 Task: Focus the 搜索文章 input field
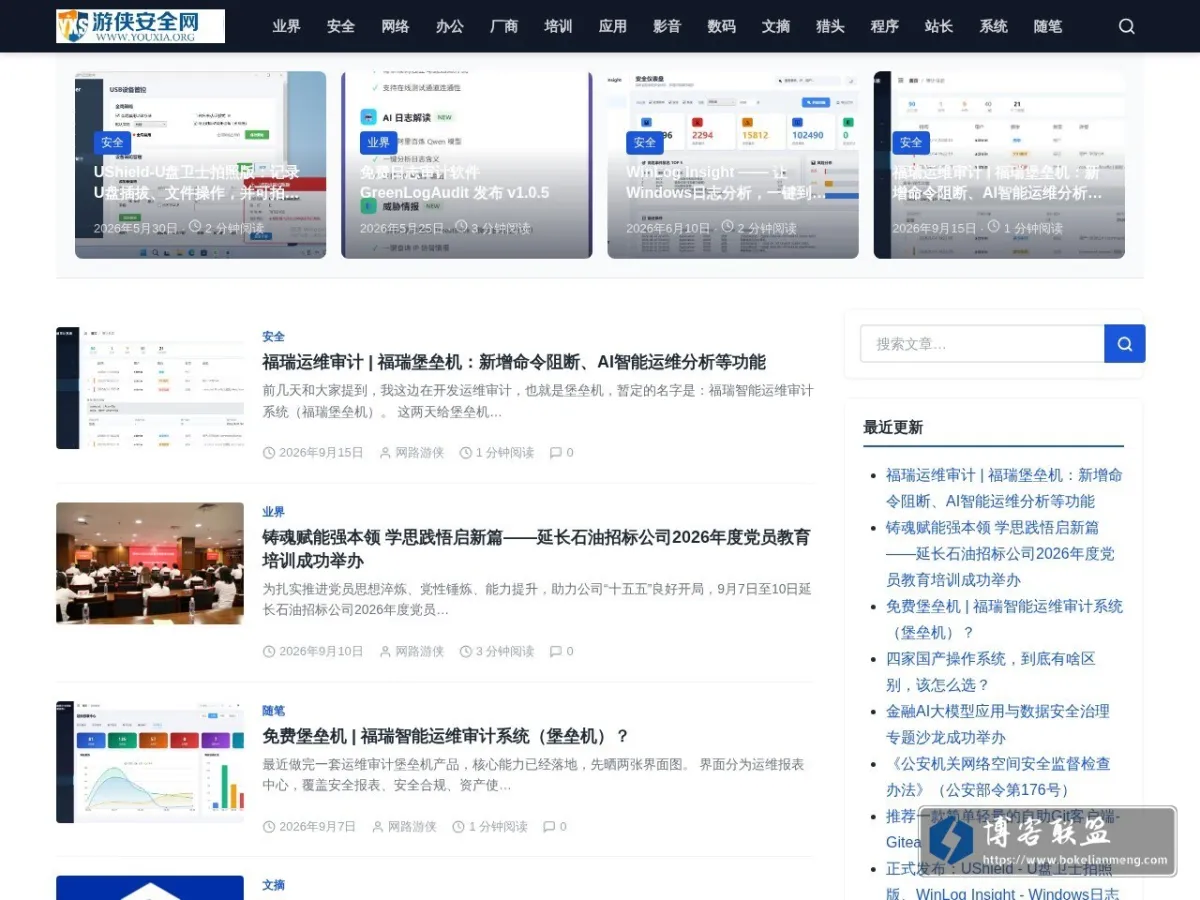point(982,344)
